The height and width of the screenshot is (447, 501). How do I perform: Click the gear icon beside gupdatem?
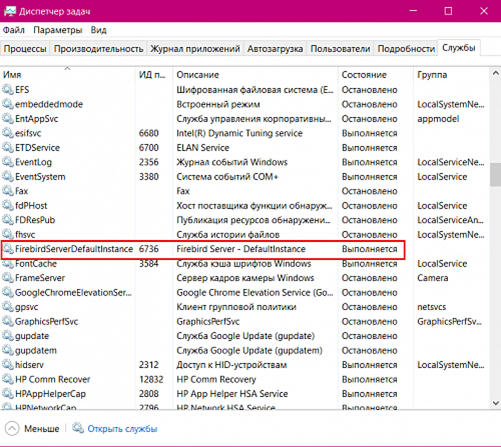pyautogui.click(x=7, y=350)
